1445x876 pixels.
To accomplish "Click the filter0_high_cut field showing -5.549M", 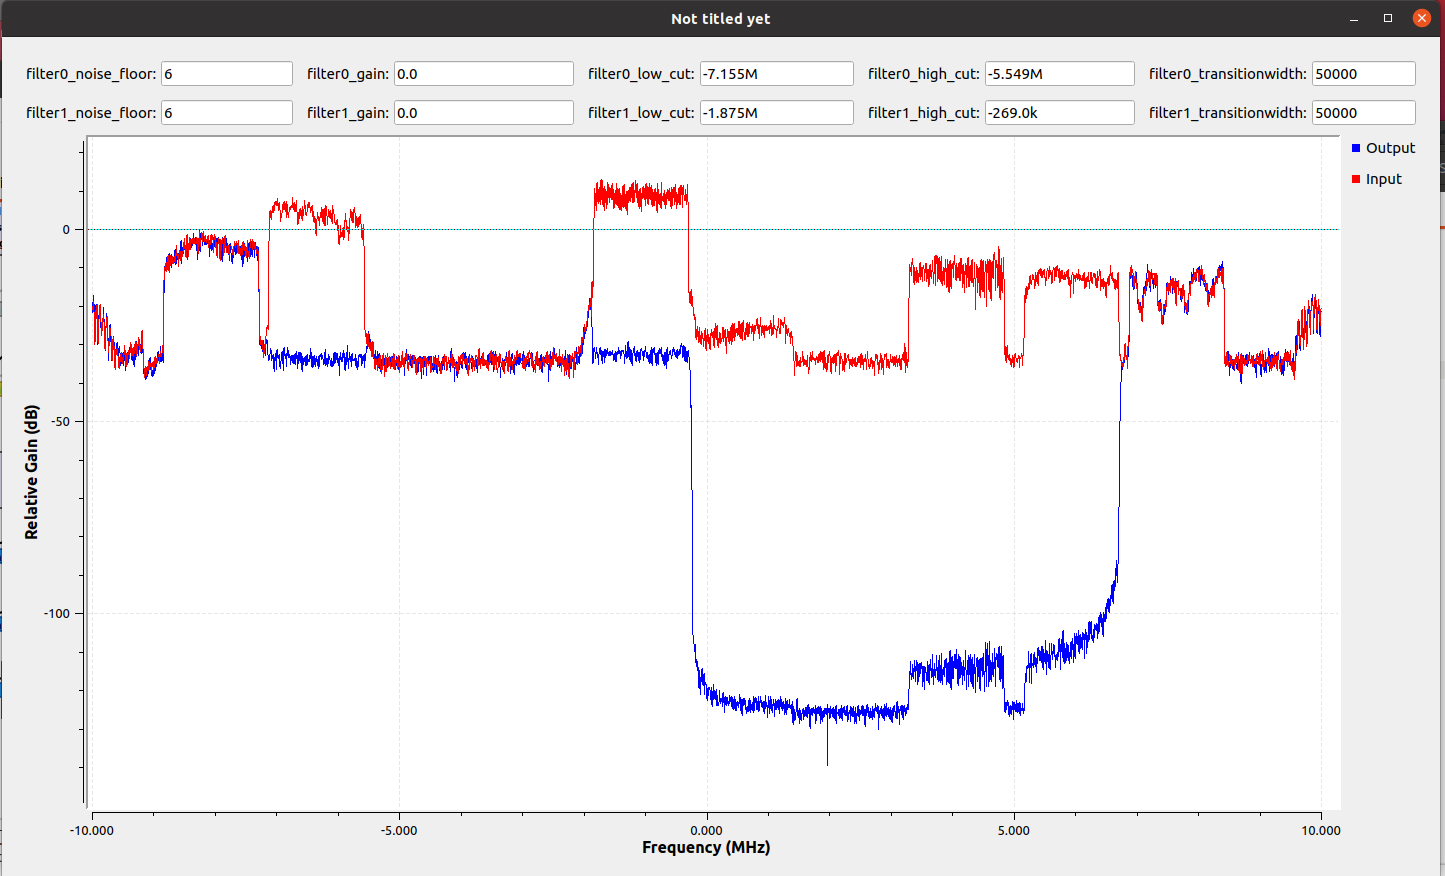I will coord(1060,74).
